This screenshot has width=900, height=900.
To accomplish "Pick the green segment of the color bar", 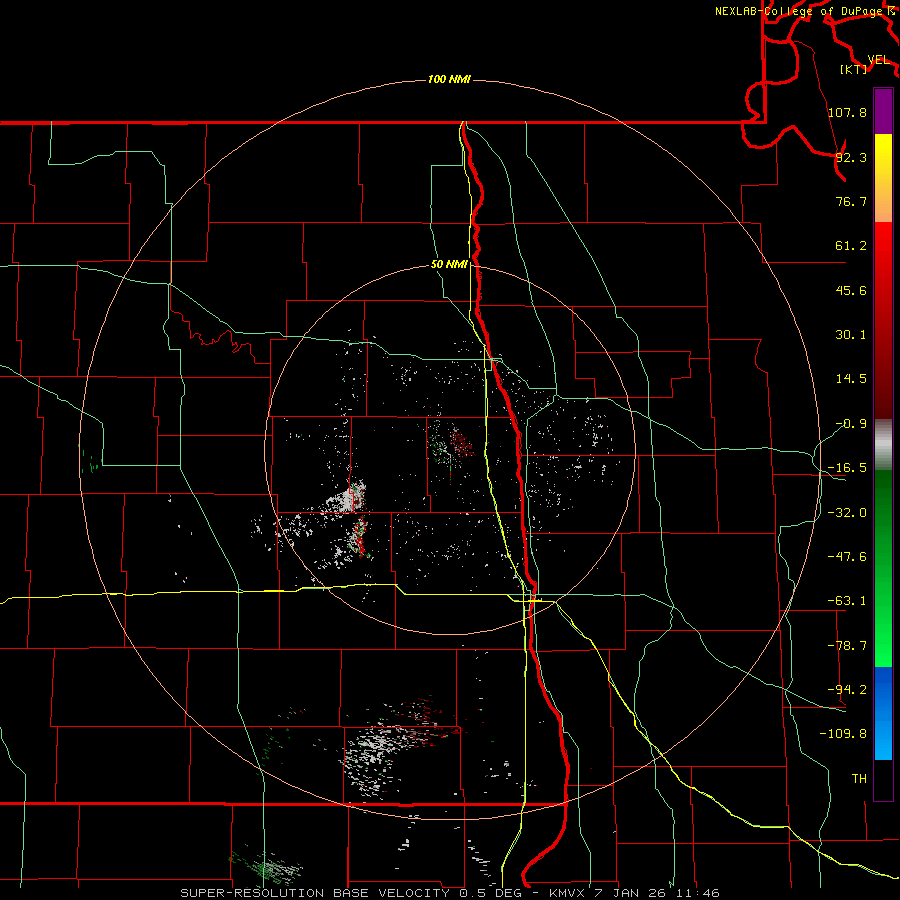I will pos(883,568).
